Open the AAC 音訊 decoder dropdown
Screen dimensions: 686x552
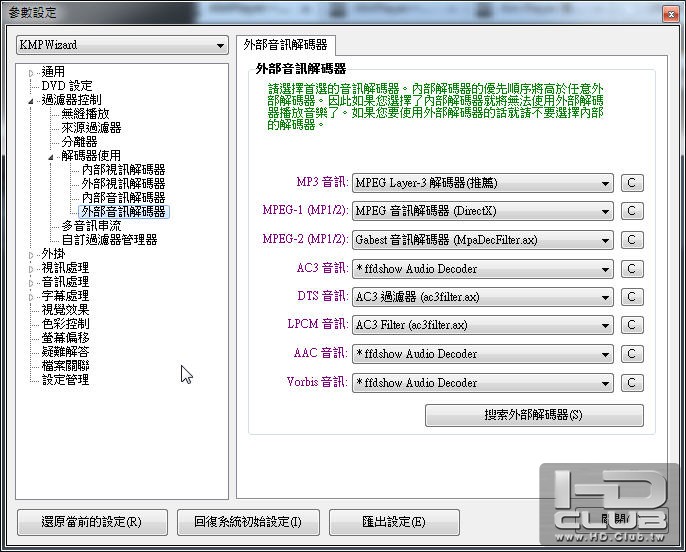[x=483, y=354]
